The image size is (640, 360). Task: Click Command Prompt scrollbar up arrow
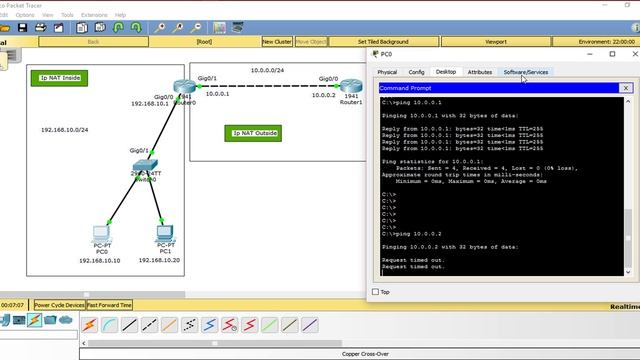point(628,101)
